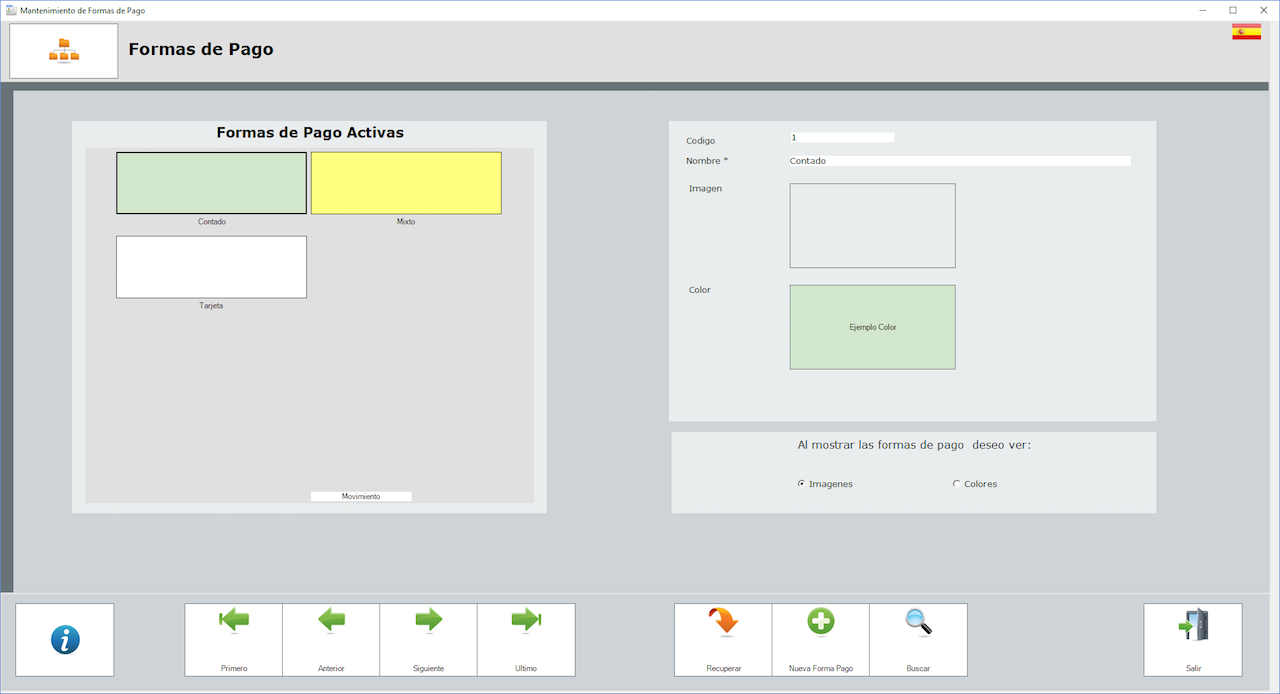The width and height of the screenshot is (1280, 694).
Task: Click the empty Imagen preview box
Action: coord(872,226)
